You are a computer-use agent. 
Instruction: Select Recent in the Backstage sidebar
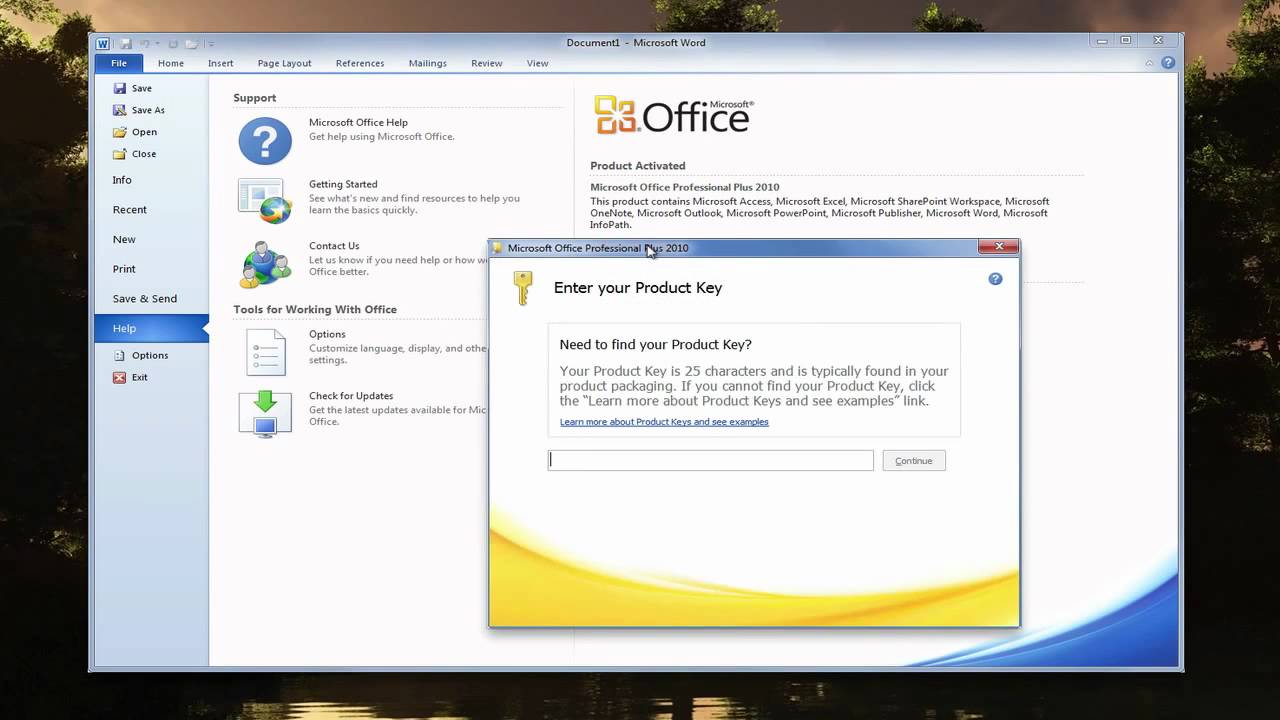click(x=152, y=210)
